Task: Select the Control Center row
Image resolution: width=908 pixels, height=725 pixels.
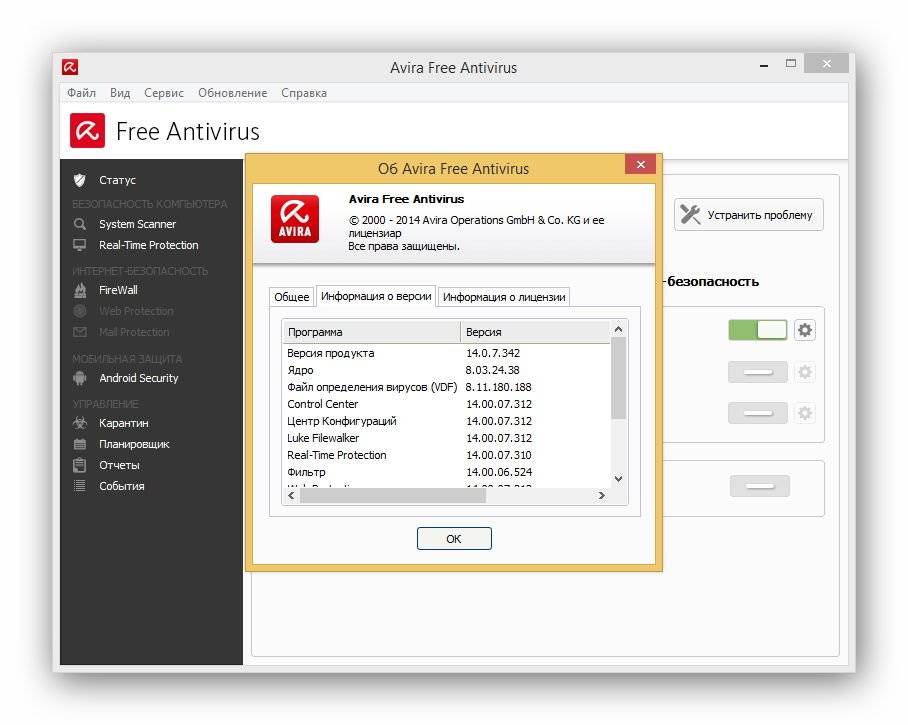Action: point(446,404)
